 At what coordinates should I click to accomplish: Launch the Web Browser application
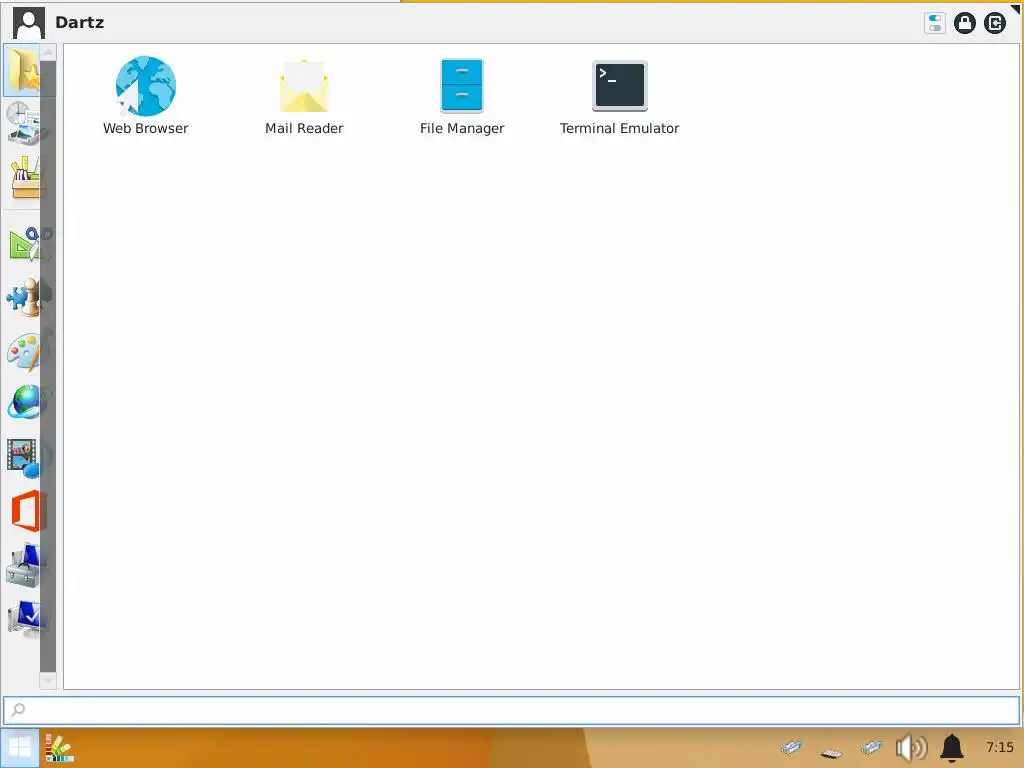coord(146,96)
